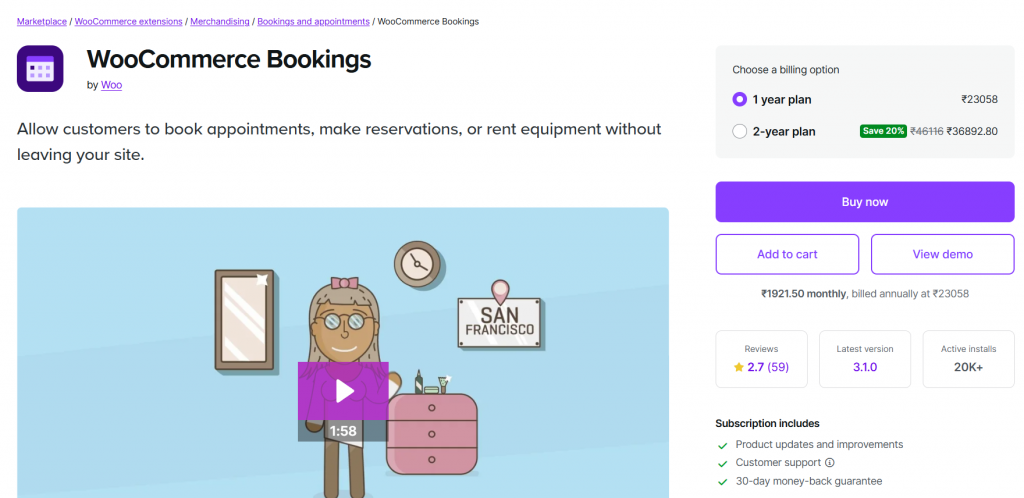The image size is (1024, 498).
Task: Open the Merchandising breadcrumb link
Action: click(x=220, y=22)
